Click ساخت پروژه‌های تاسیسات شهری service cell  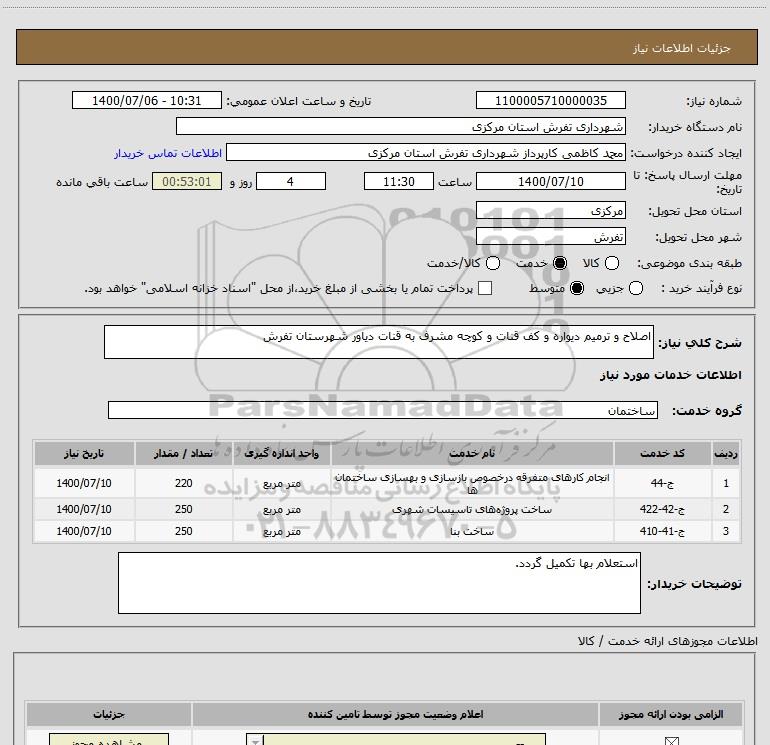tap(472, 509)
